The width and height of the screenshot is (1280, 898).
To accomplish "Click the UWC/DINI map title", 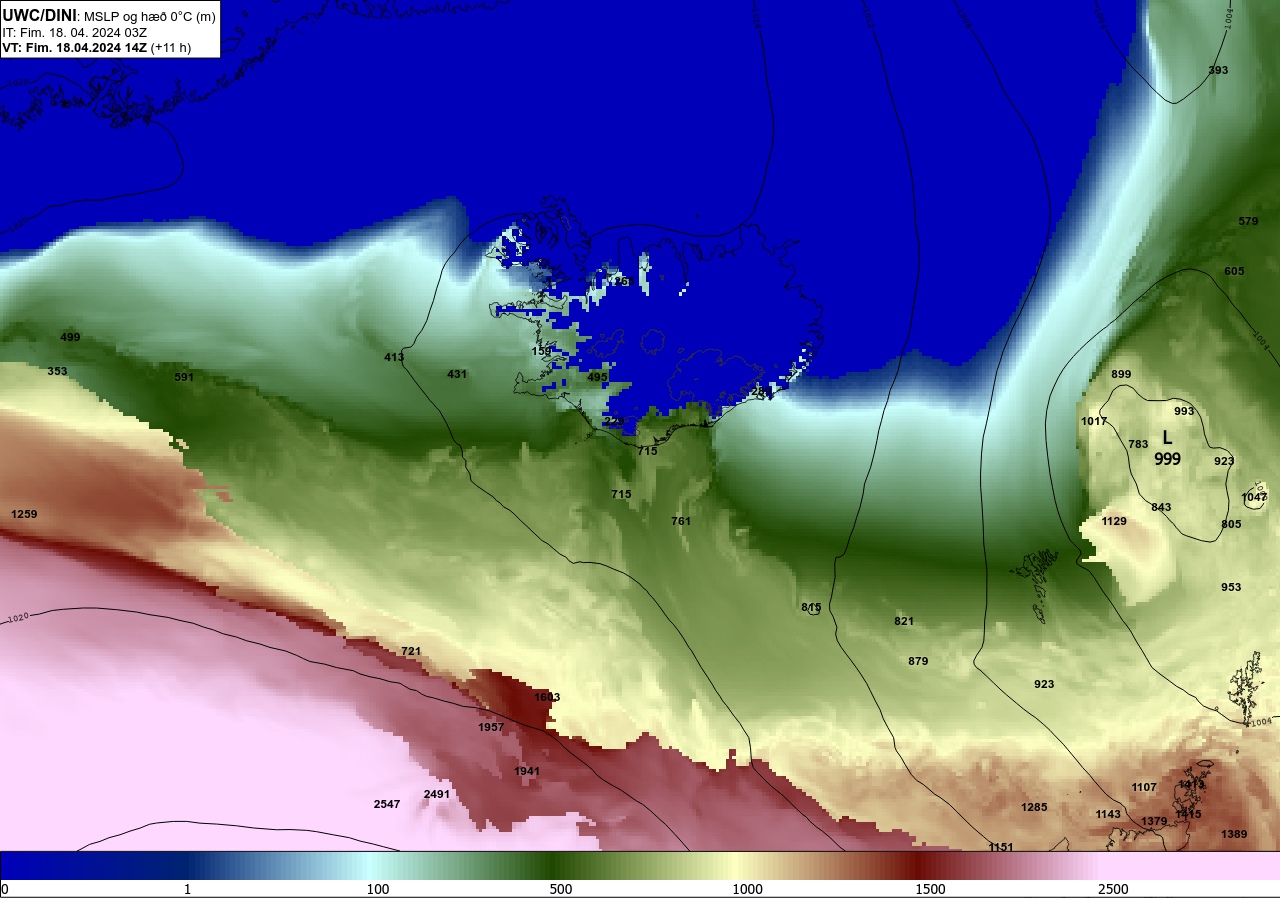I will [x=108, y=15].
